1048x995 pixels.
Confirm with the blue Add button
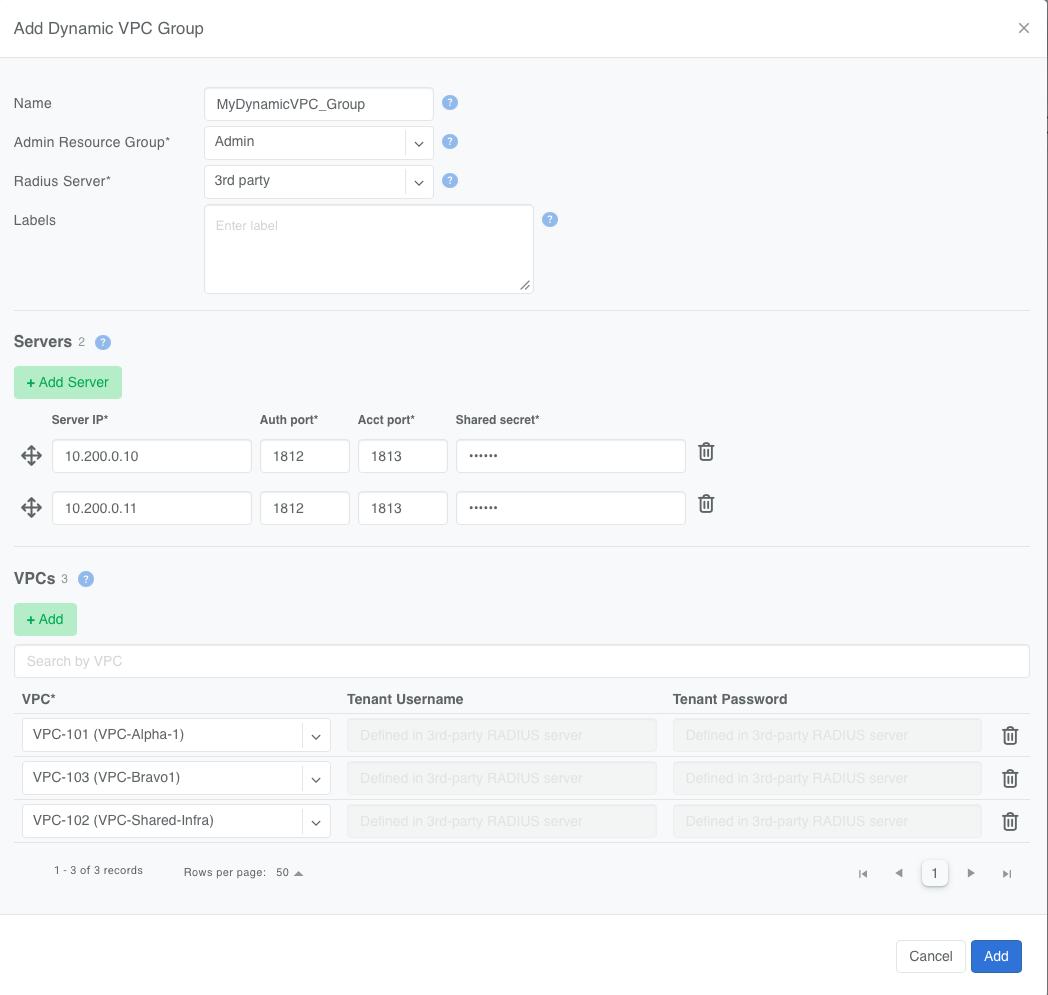(x=996, y=956)
